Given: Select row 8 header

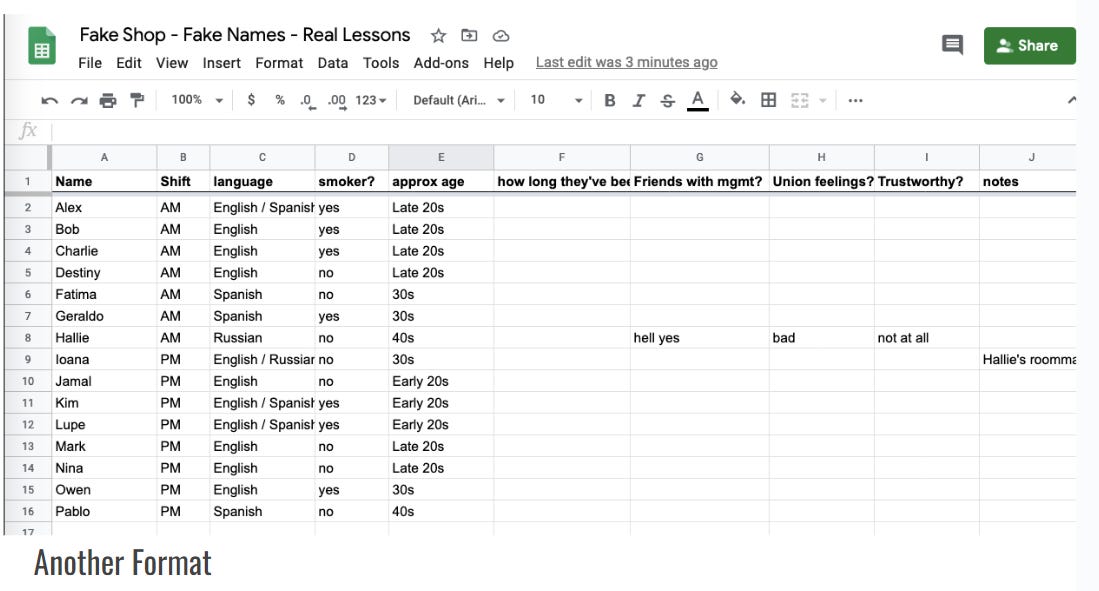Looking at the screenshot, I should pos(27,338).
